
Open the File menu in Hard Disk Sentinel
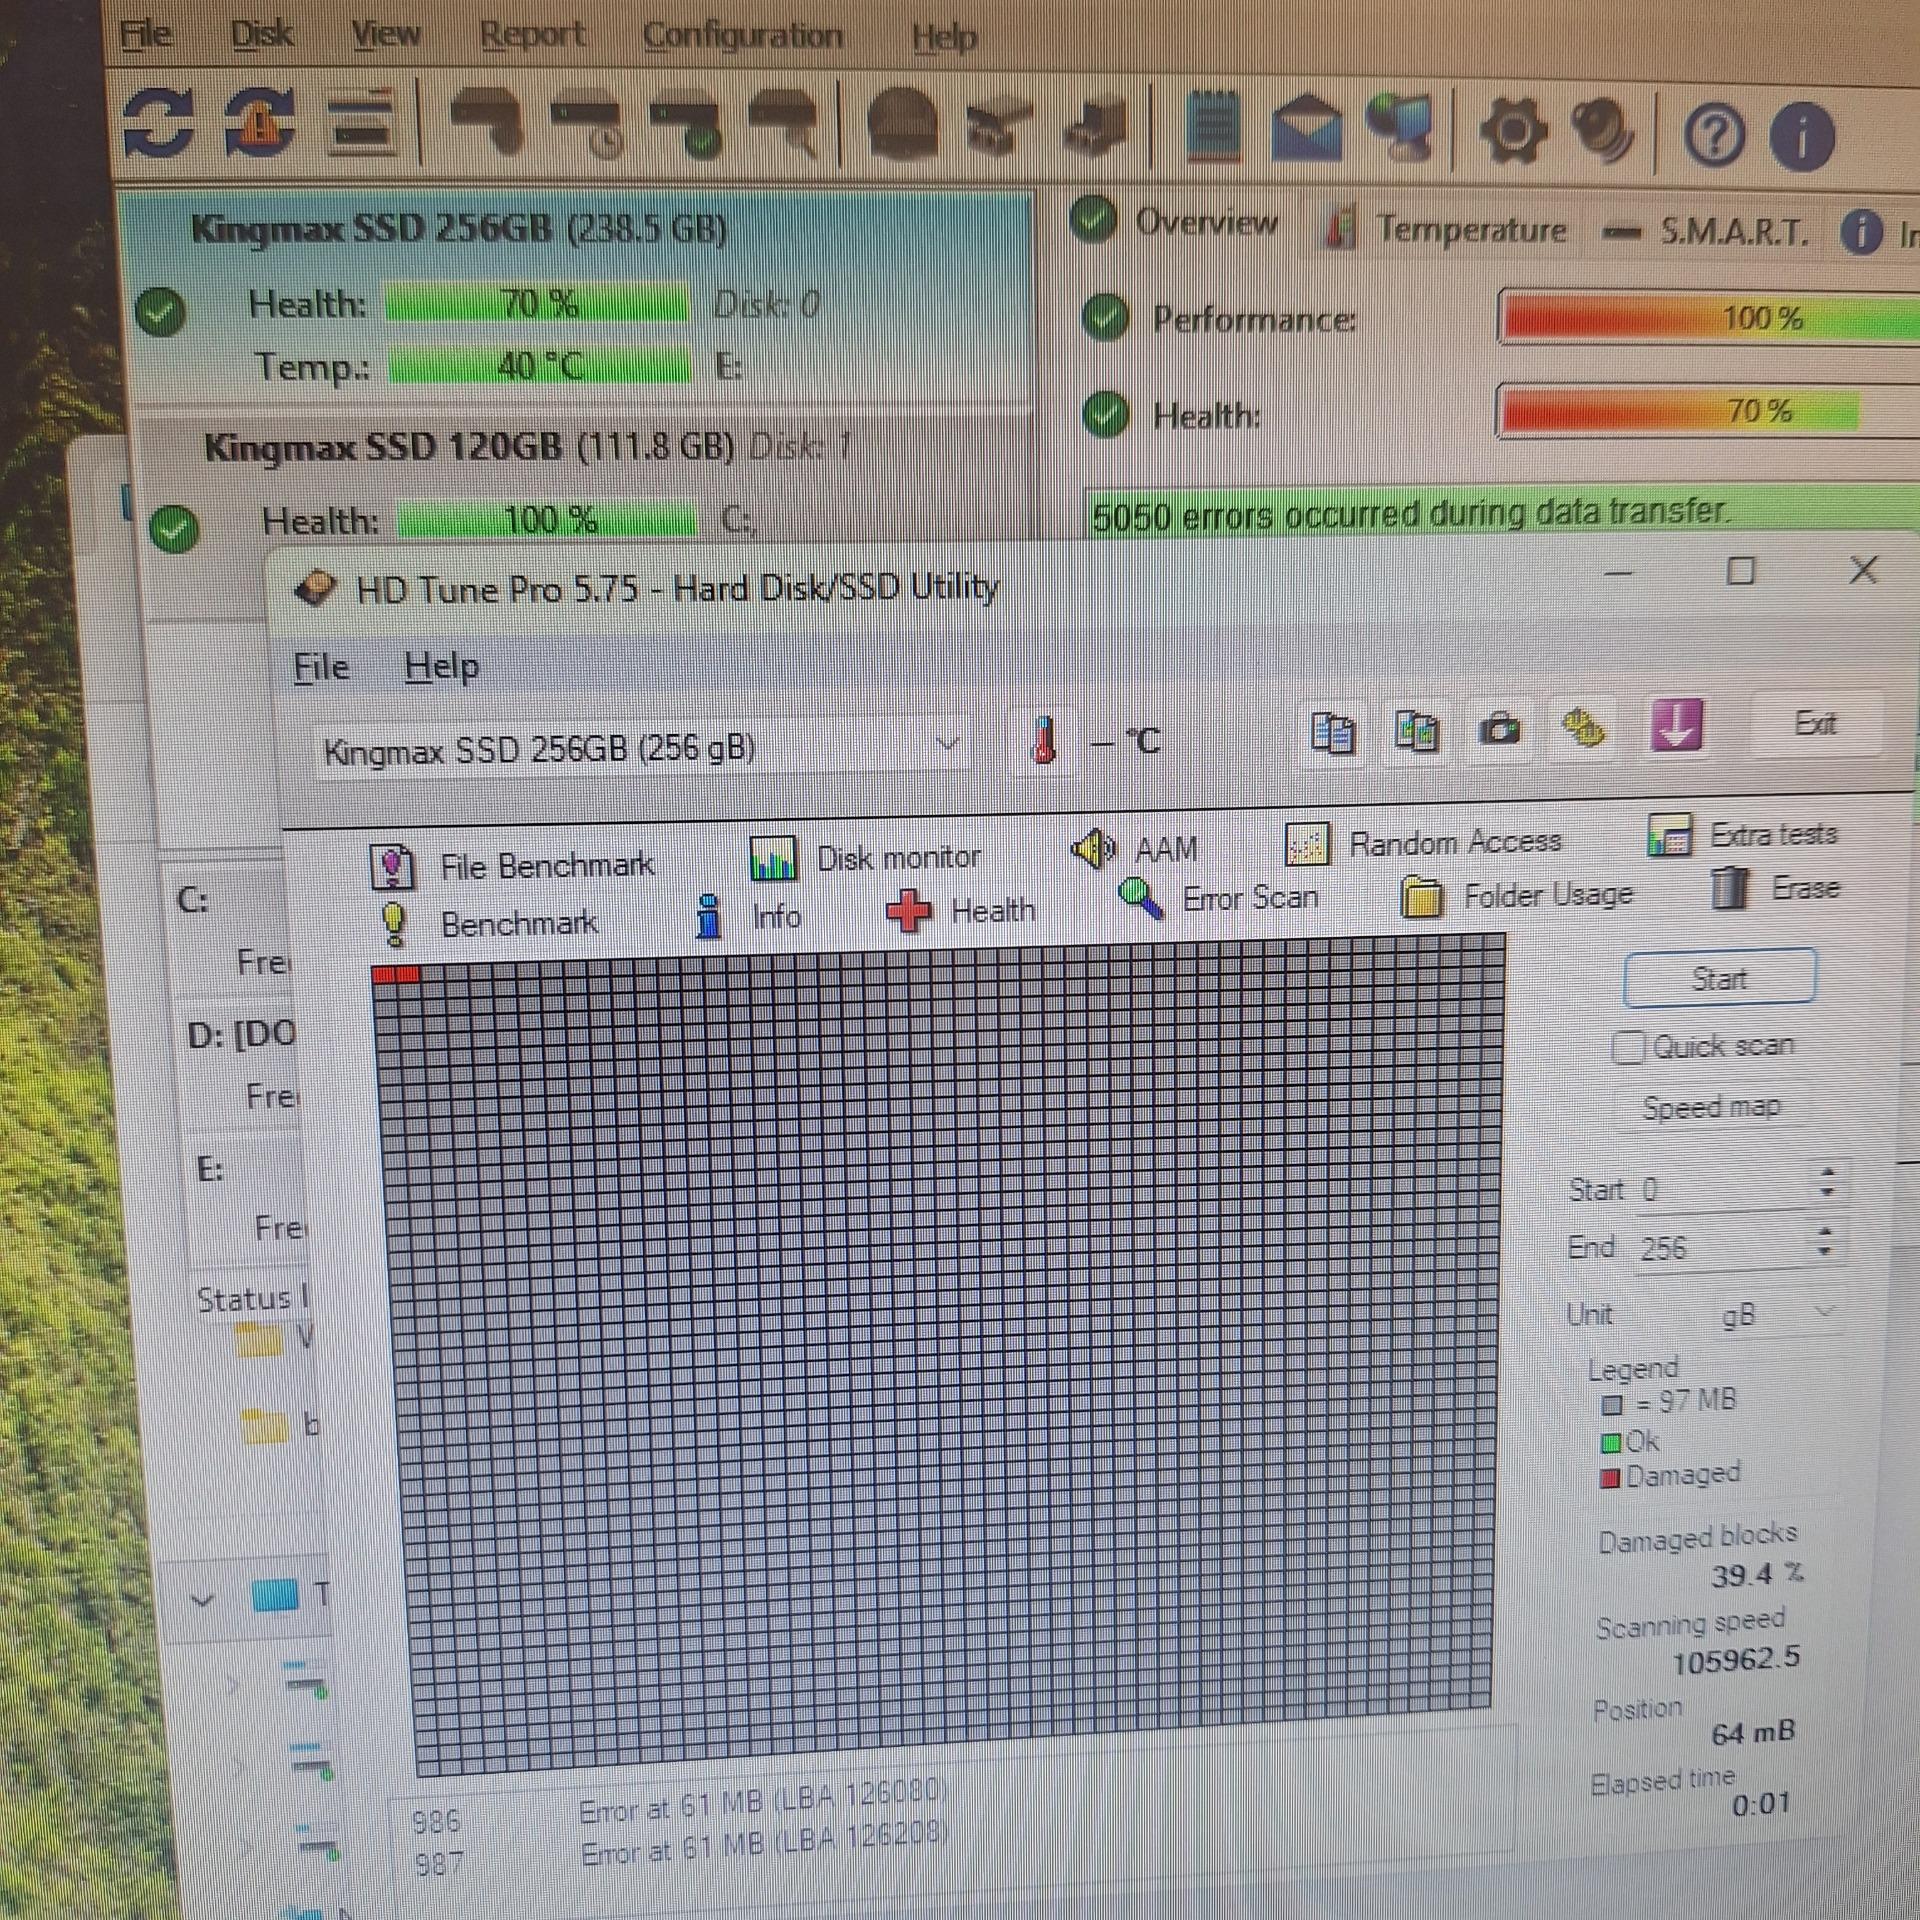pos(146,36)
